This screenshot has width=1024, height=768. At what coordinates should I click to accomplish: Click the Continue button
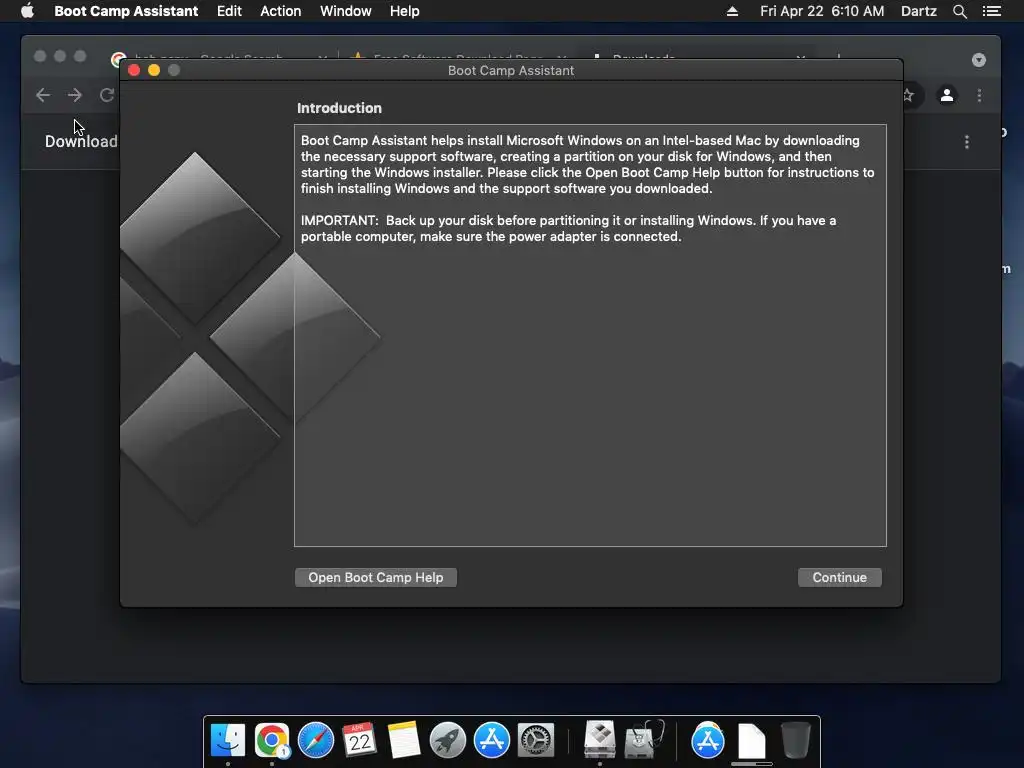click(839, 577)
